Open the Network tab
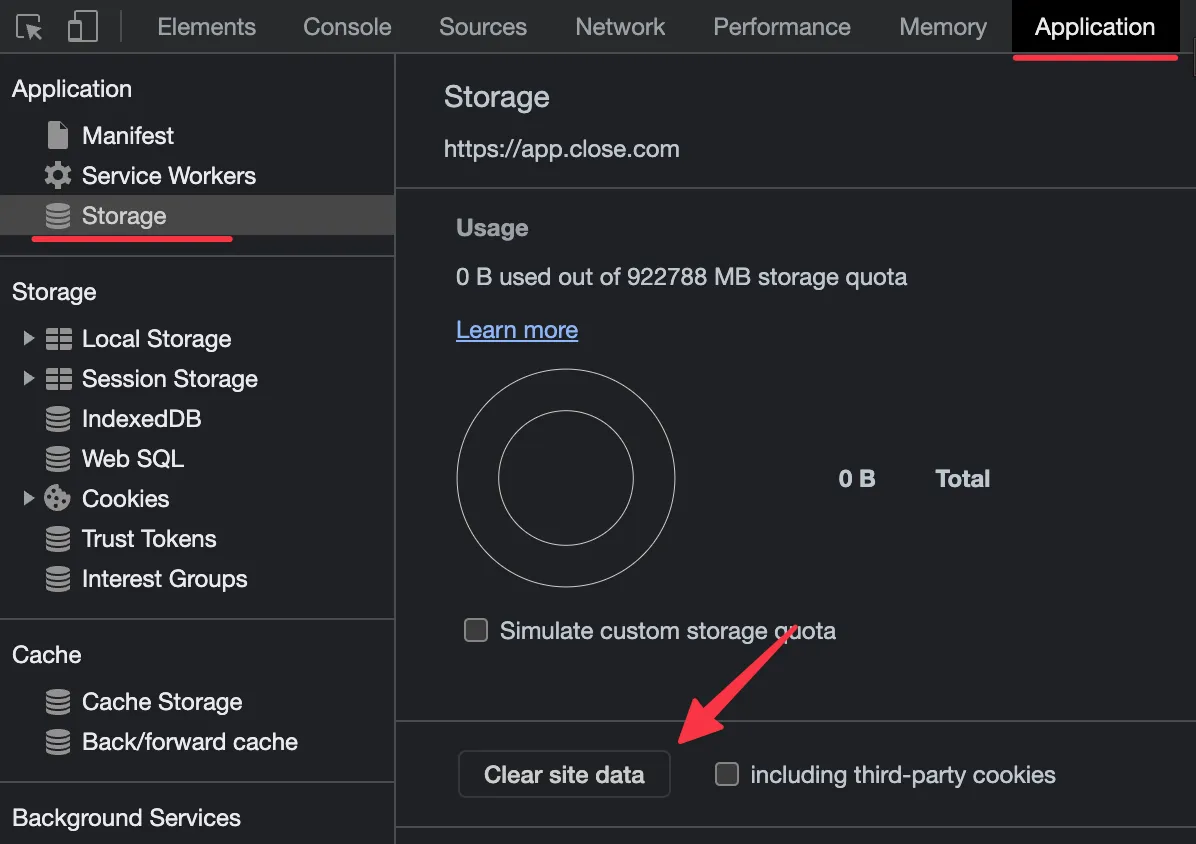This screenshot has width=1196, height=844. (x=620, y=27)
